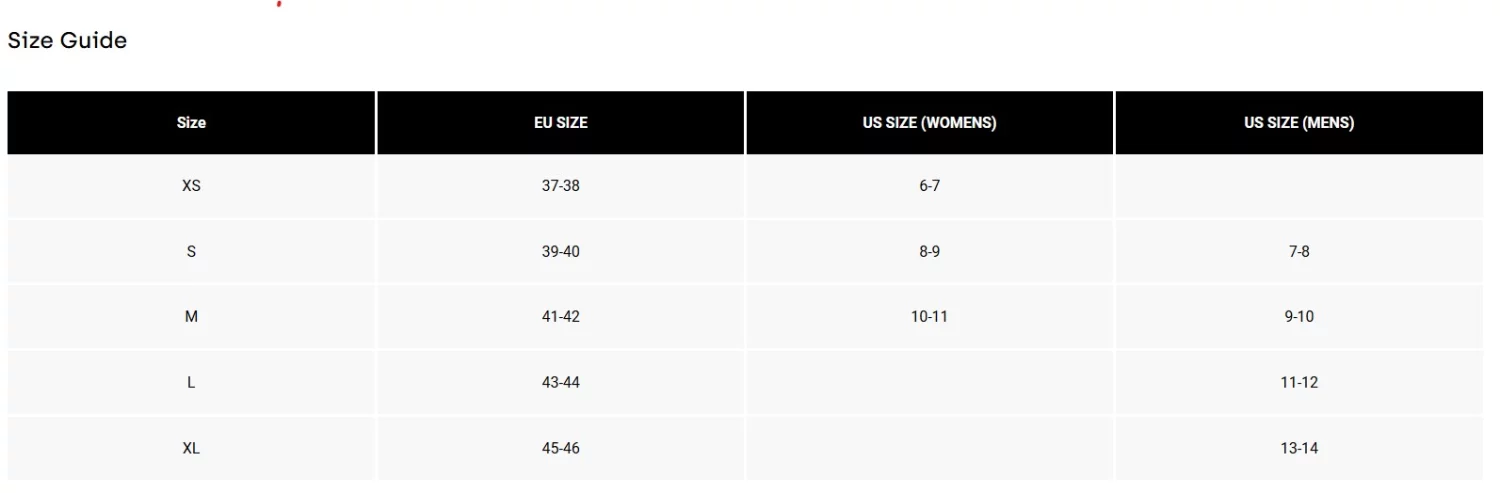1500x493 pixels.
Task: Select the mens 13-14 size cell
Action: pyautogui.click(x=1299, y=448)
